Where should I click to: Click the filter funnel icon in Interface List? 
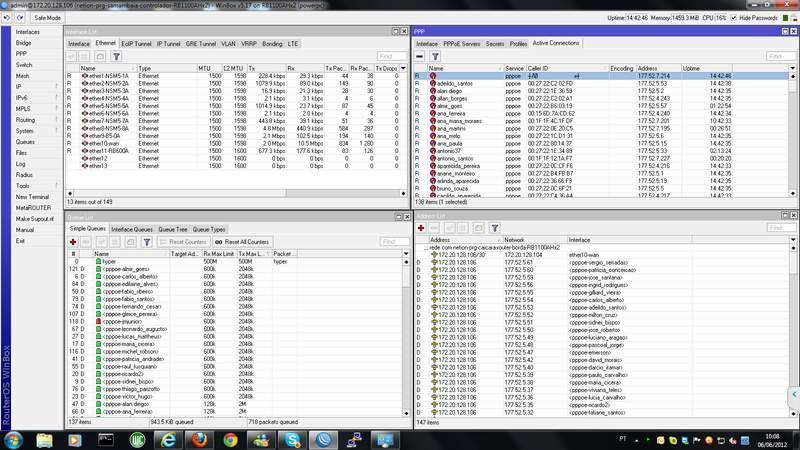(116, 56)
